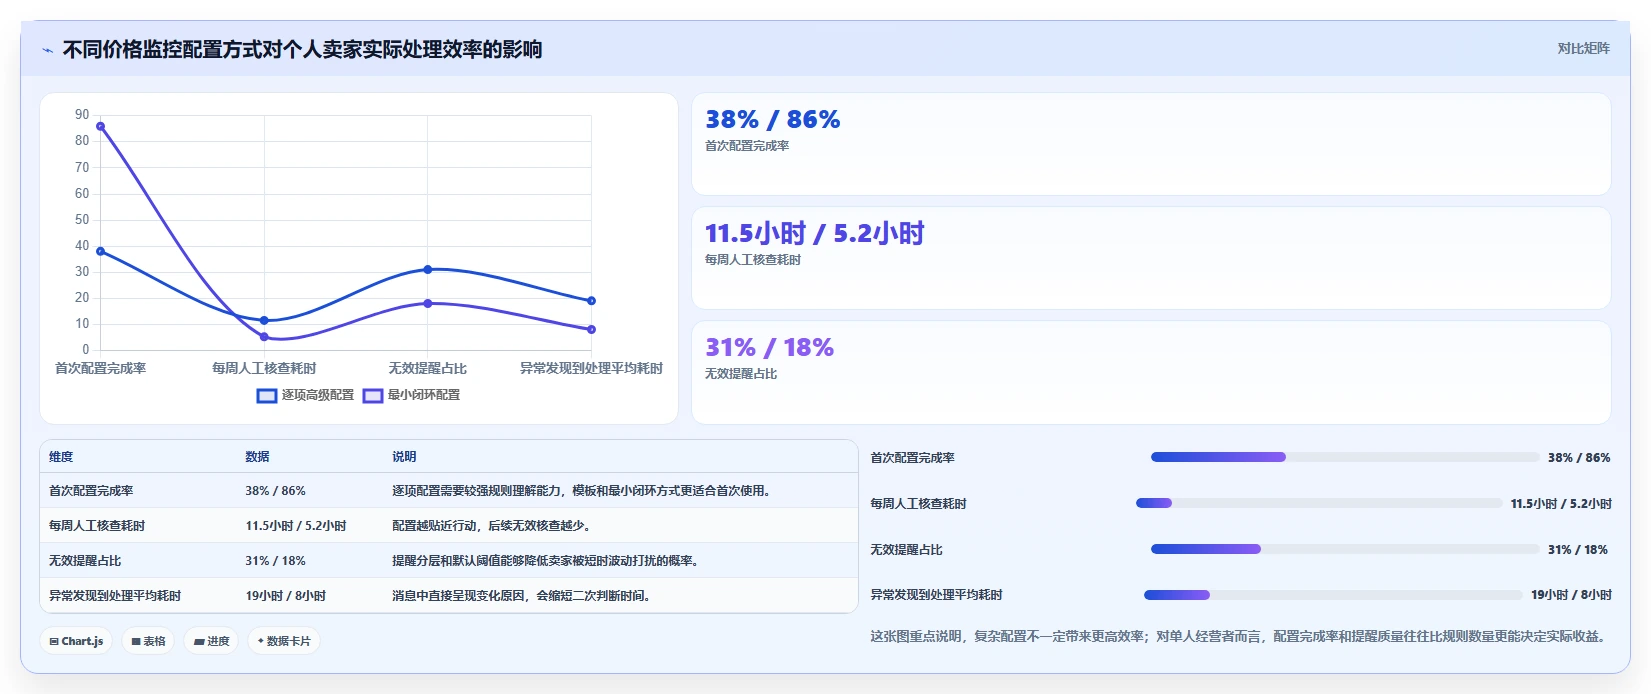Screen dimensions: 1651x694
Task: Click the blue 逐项高级配置 legend swatch
Action: [267, 396]
